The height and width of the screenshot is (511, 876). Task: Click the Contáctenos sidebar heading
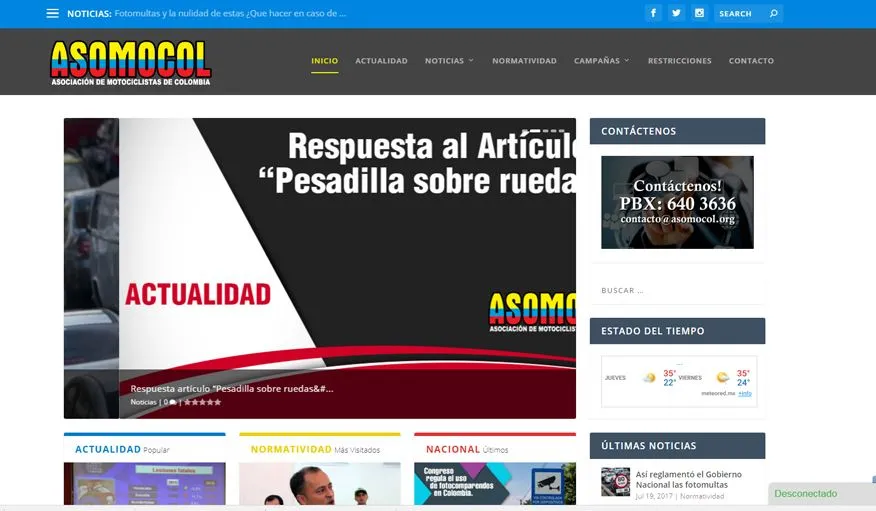(x=677, y=131)
